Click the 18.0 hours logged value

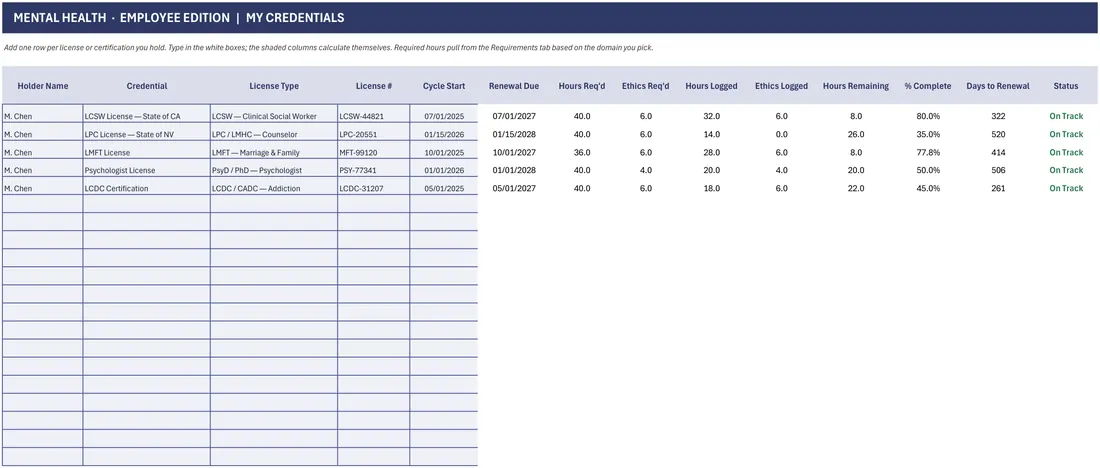click(711, 188)
